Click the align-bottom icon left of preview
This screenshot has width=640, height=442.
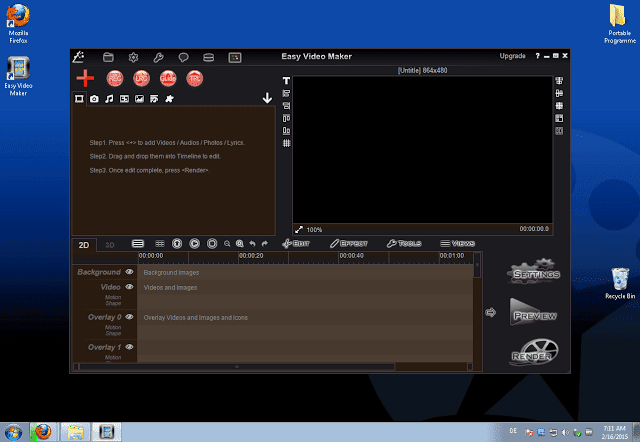(x=287, y=131)
